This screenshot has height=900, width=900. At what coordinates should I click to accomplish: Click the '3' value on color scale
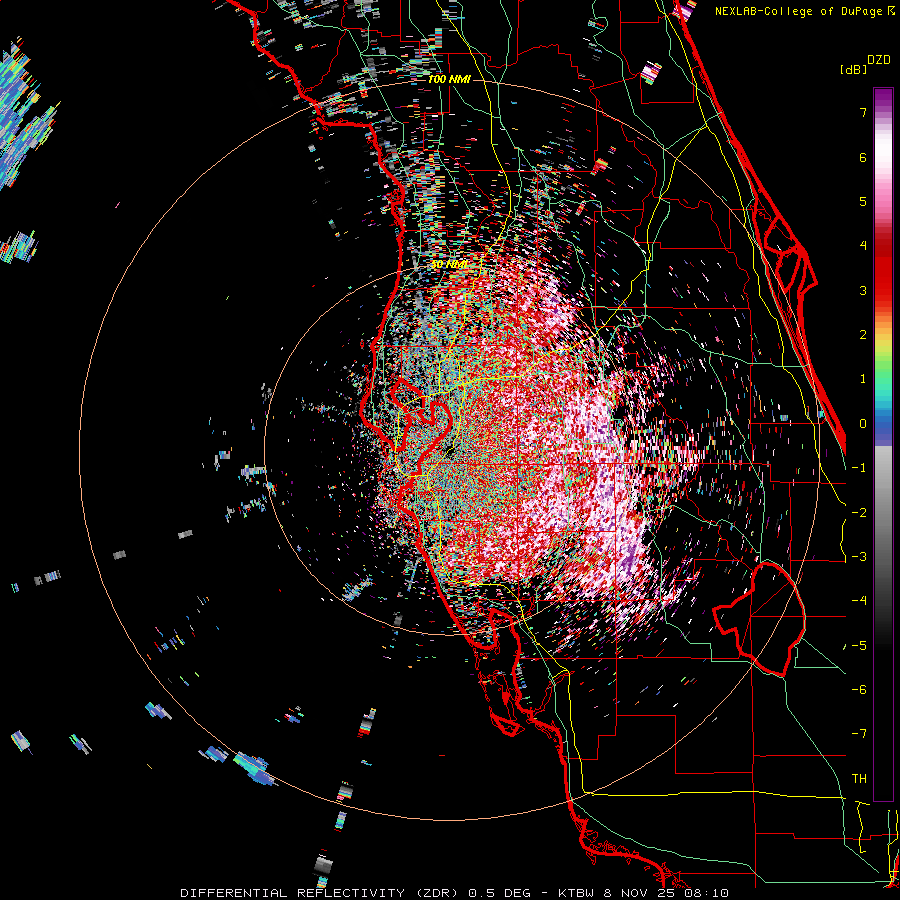pos(863,290)
